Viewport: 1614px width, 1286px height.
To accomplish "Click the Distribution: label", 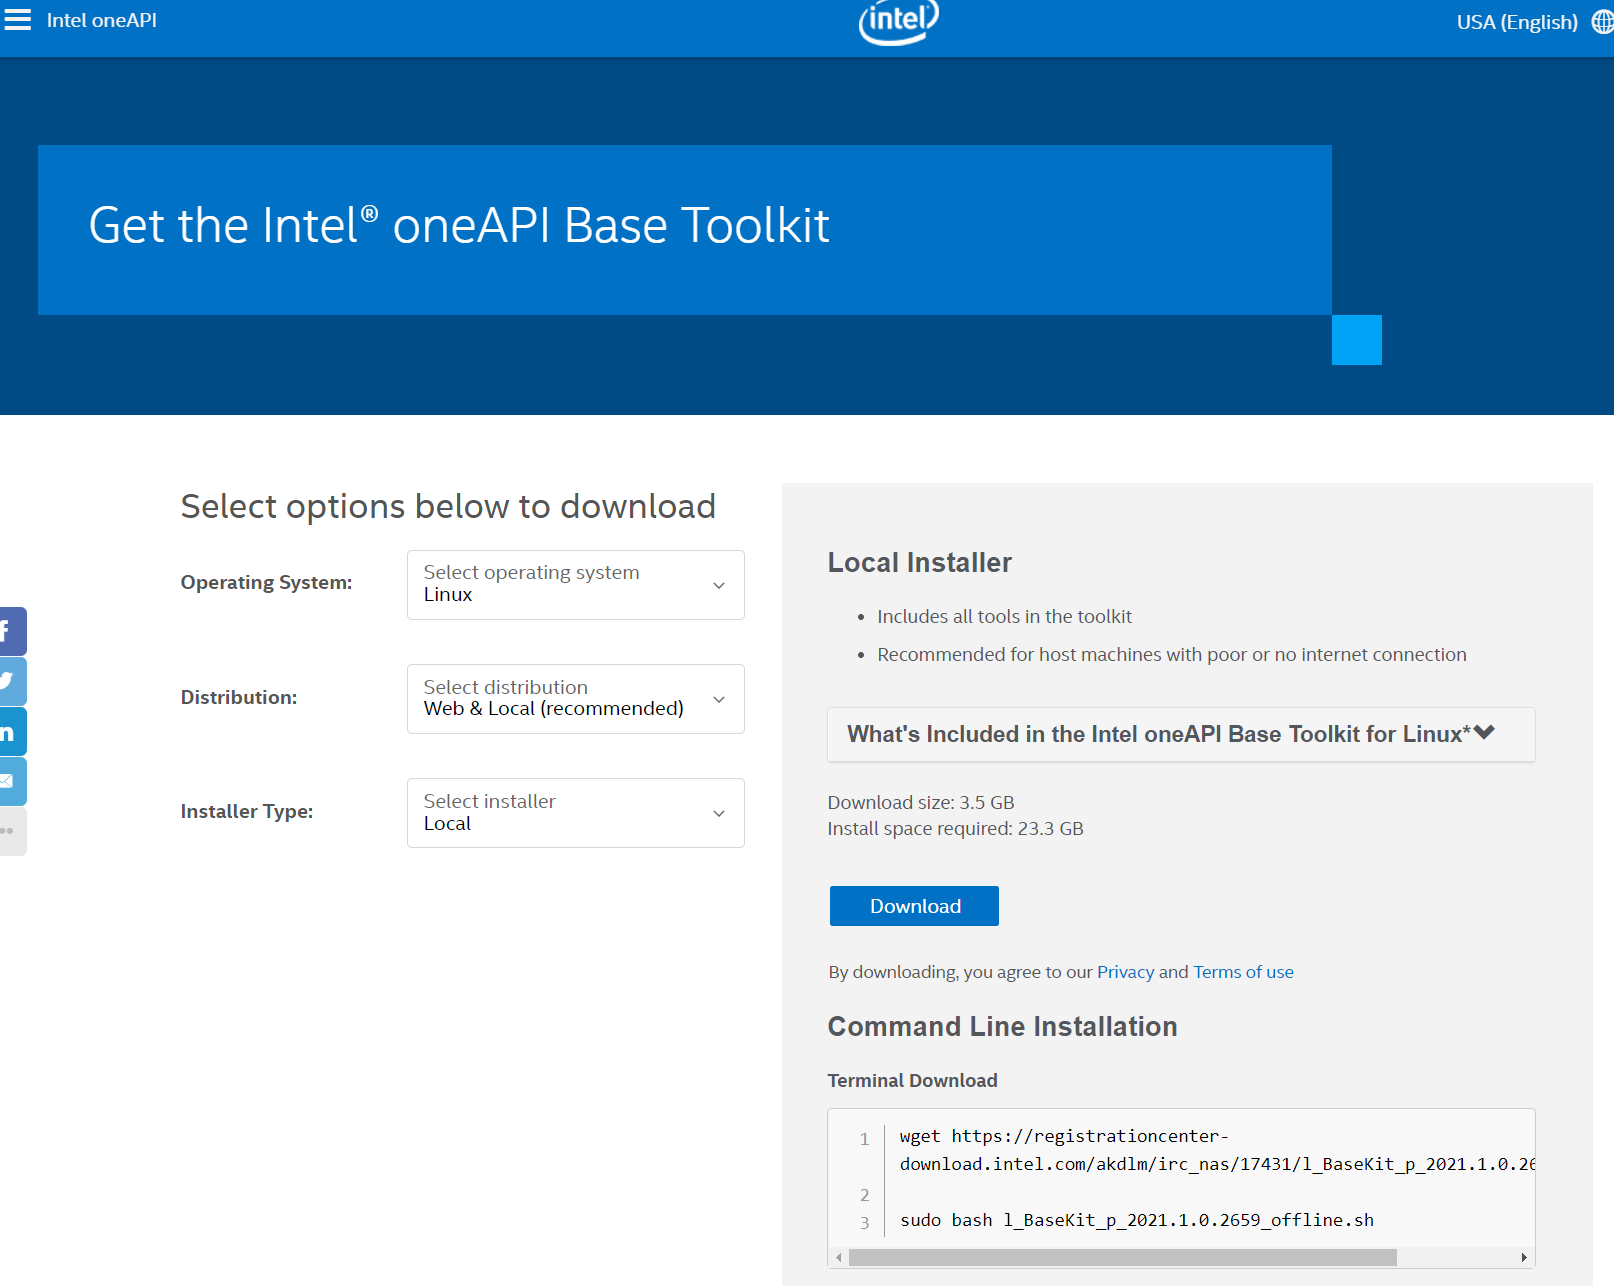I will pyautogui.click(x=239, y=697).
